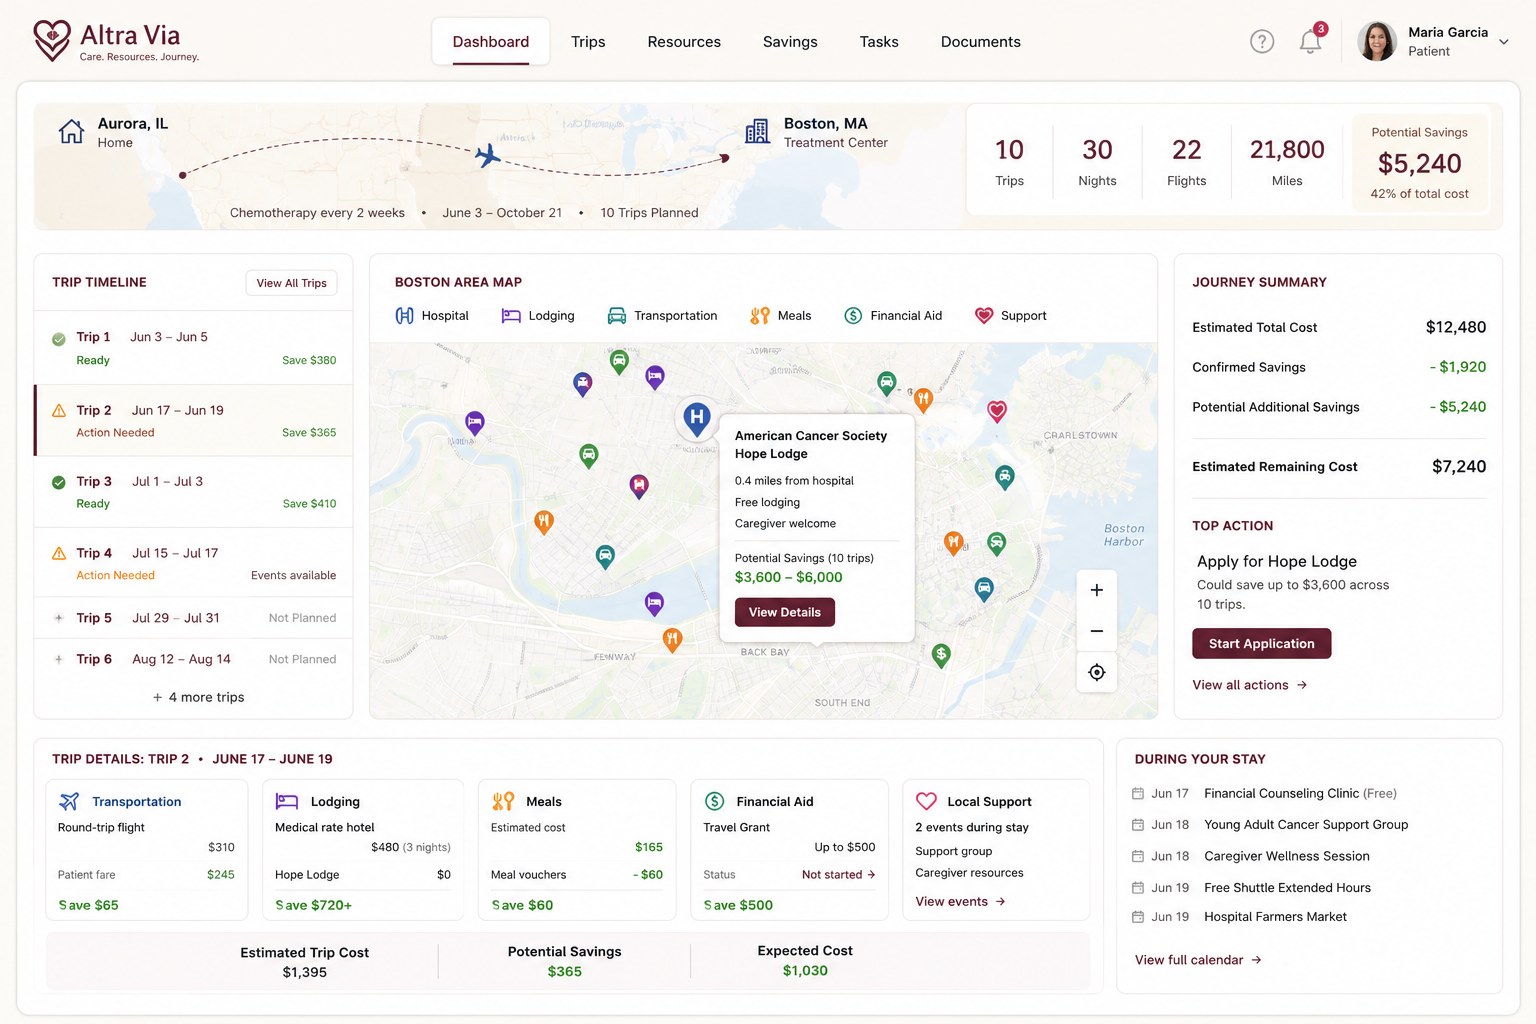Click Trip 2 Save $365 text
The height and width of the screenshot is (1024, 1536).
[309, 433]
